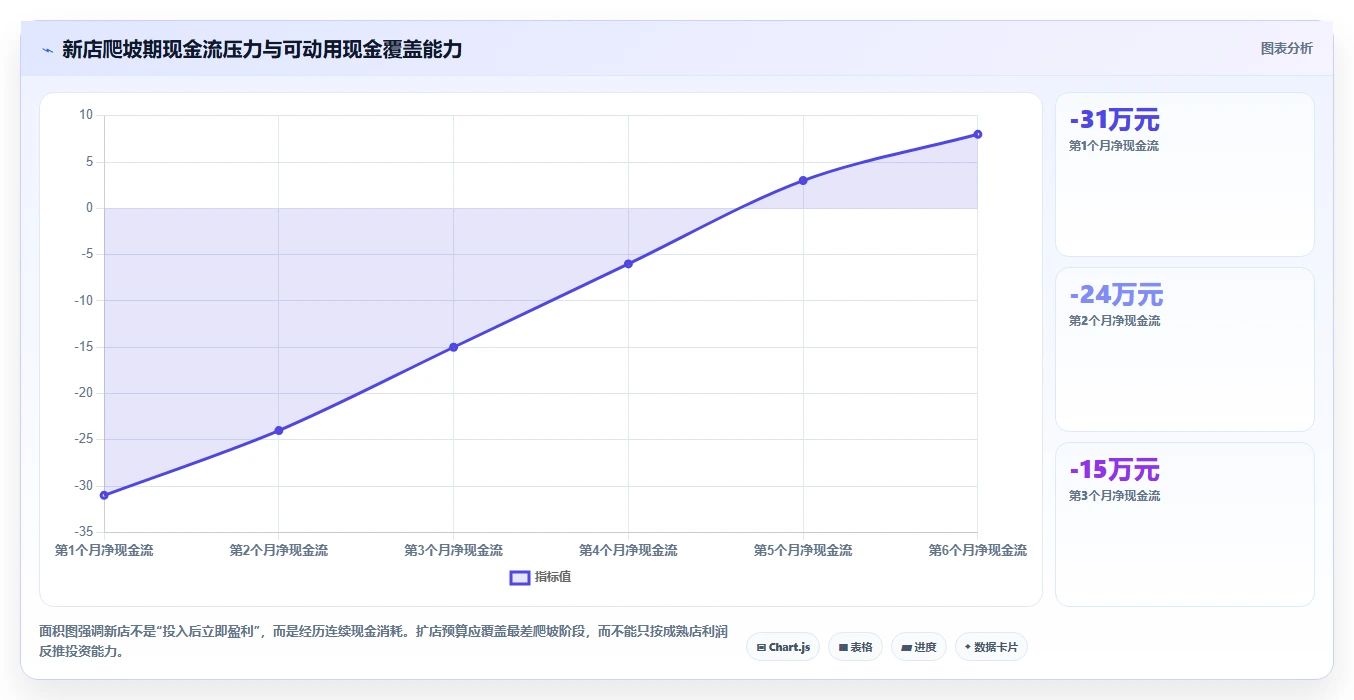Select the 第6个月净现金流 data point at 8
Viewport: 1354px width, 700px height.
point(977,134)
